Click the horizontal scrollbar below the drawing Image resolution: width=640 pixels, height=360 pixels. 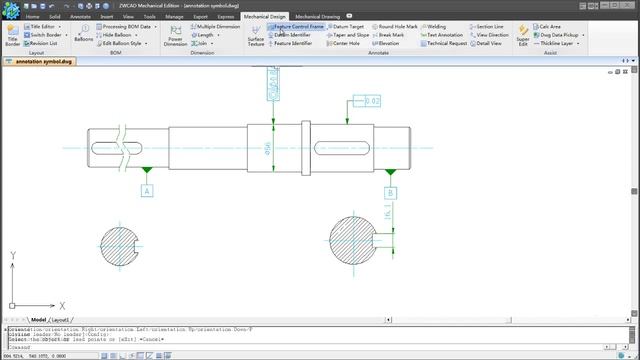(508, 320)
